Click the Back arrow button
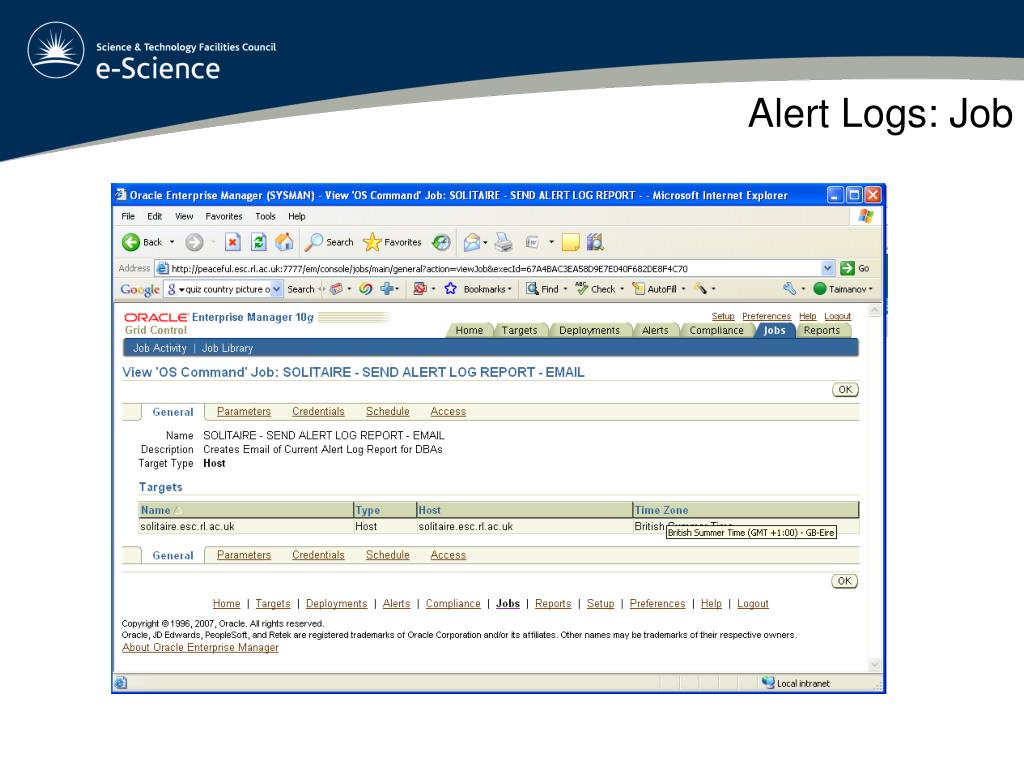Viewport: 1024px width, 768px height. coord(131,242)
